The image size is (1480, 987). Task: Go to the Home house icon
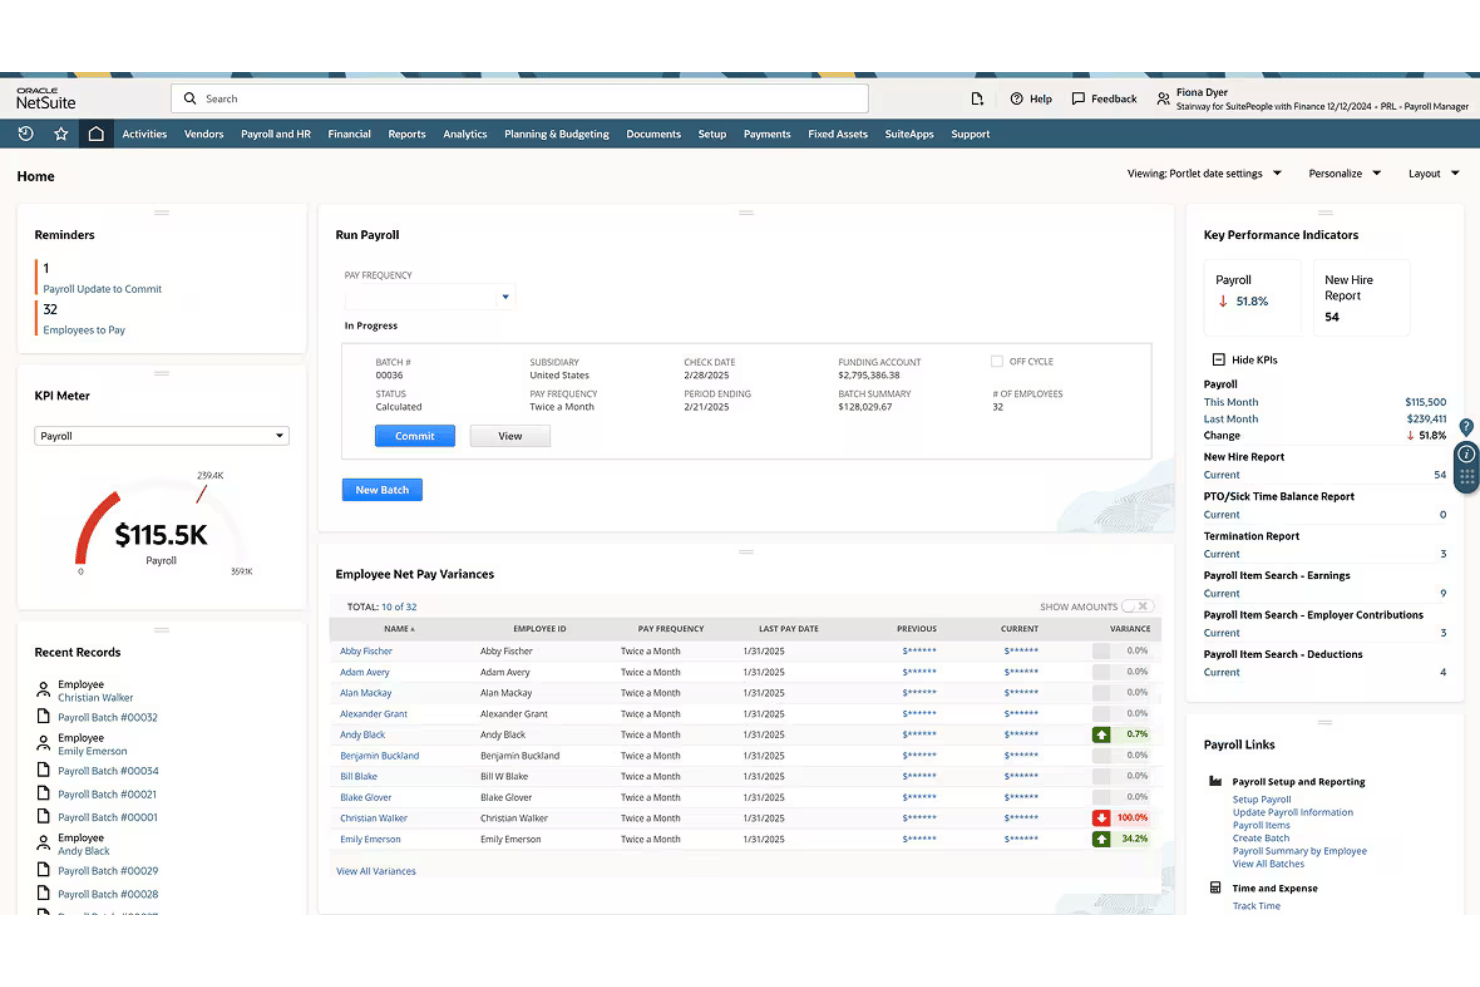pos(96,134)
